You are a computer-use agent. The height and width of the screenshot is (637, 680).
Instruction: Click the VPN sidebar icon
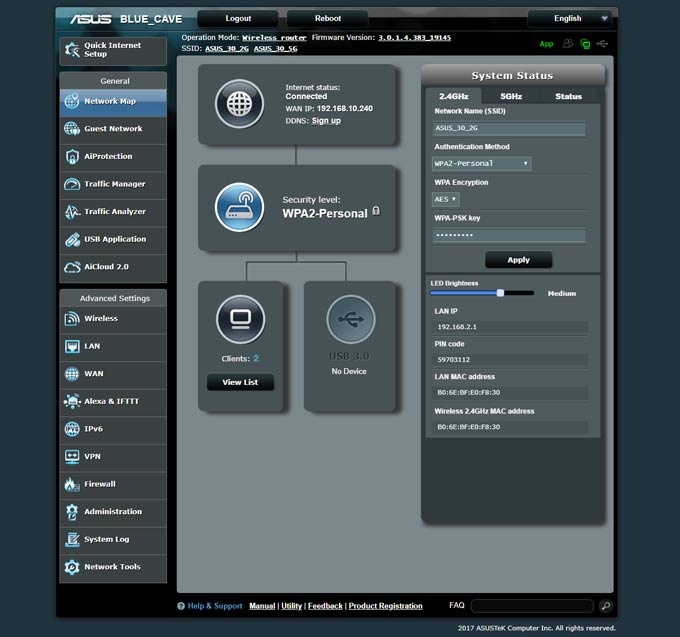72,457
